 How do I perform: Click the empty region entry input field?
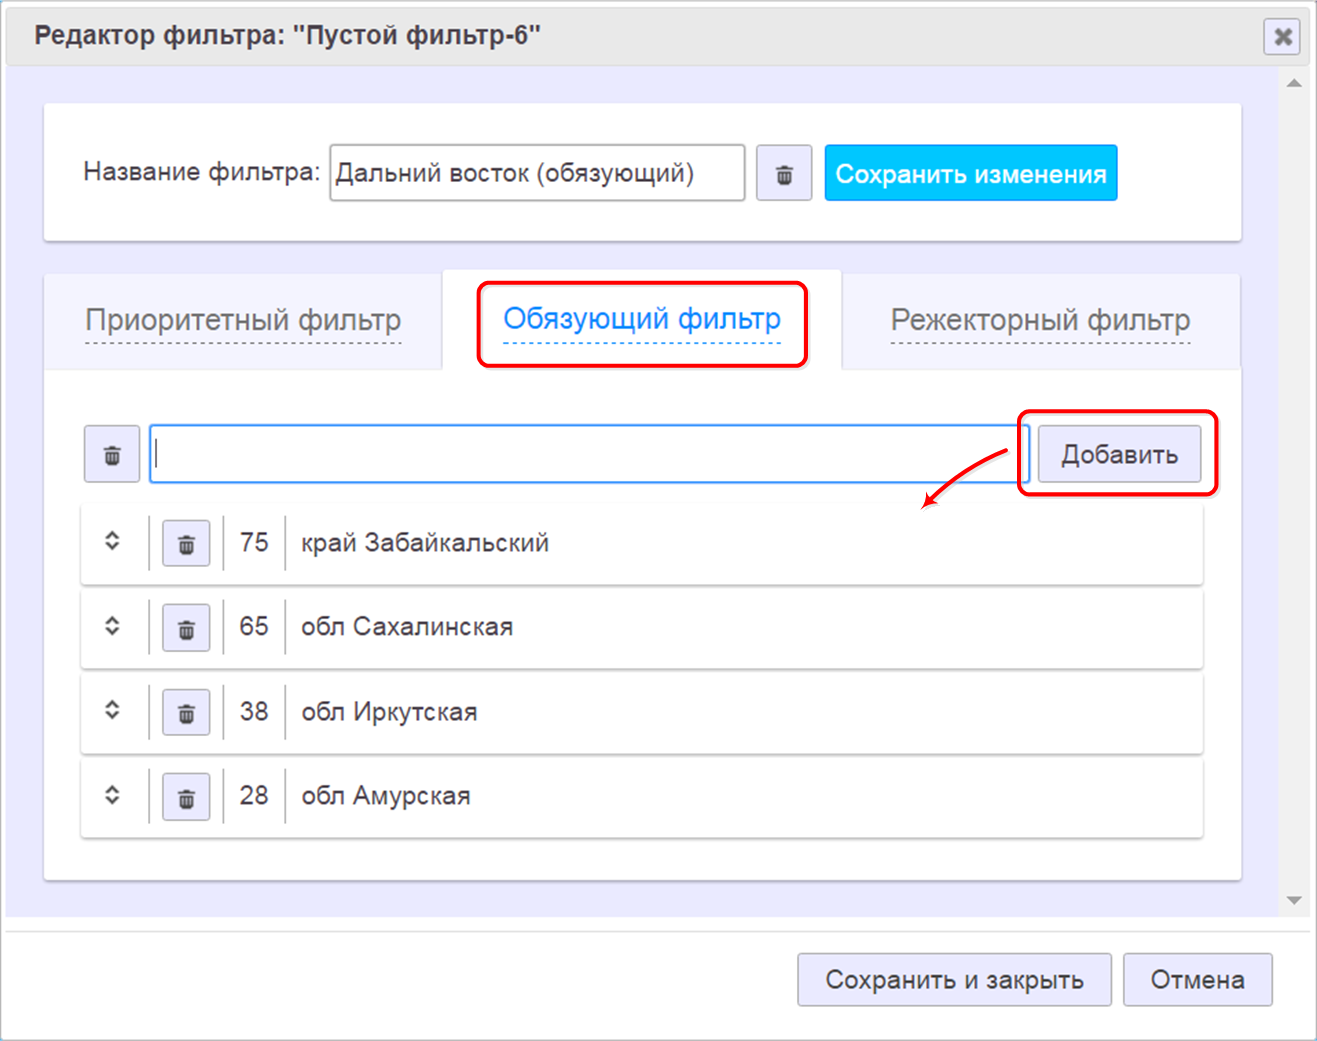588,455
